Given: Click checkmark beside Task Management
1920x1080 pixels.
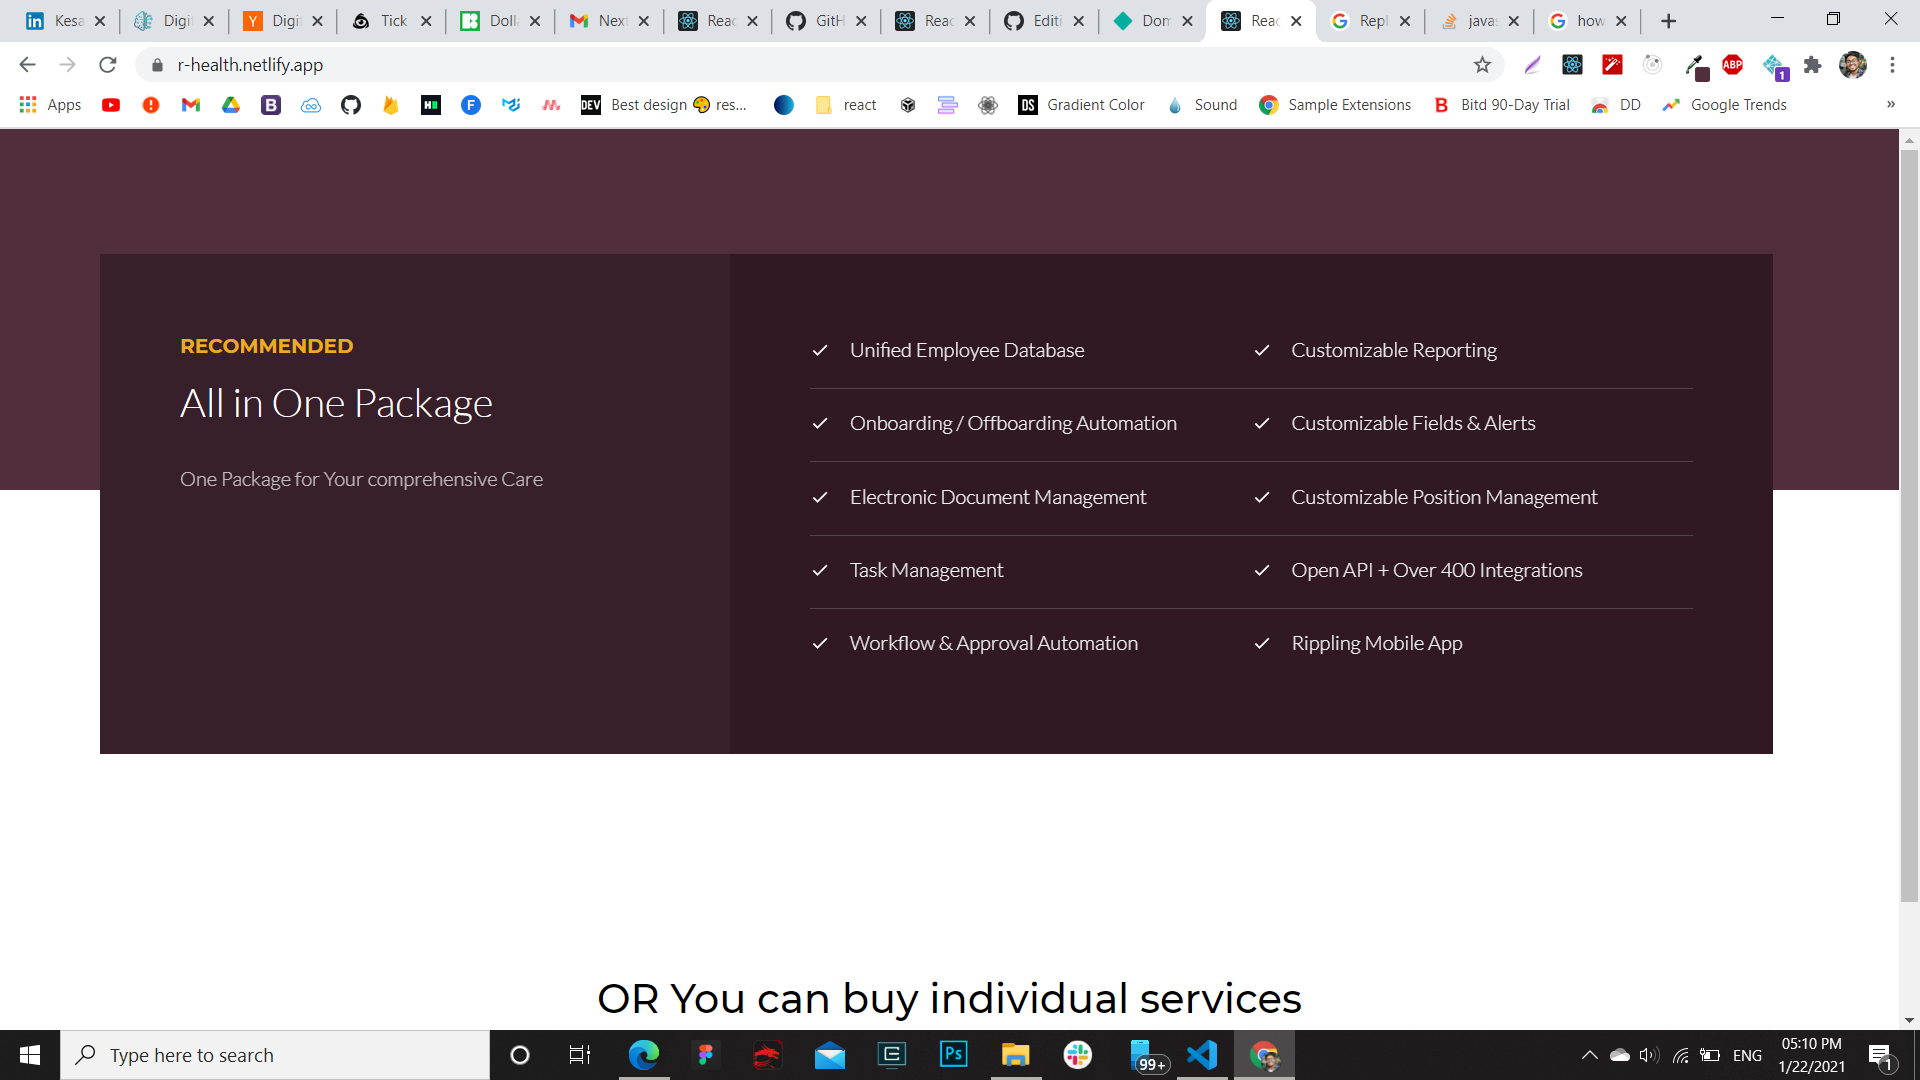Looking at the screenshot, I should coord(820,571).
